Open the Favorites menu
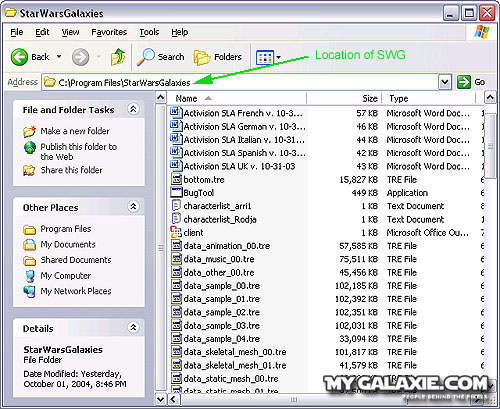Screen dimensions: 500x409 (x=109, y=32)
